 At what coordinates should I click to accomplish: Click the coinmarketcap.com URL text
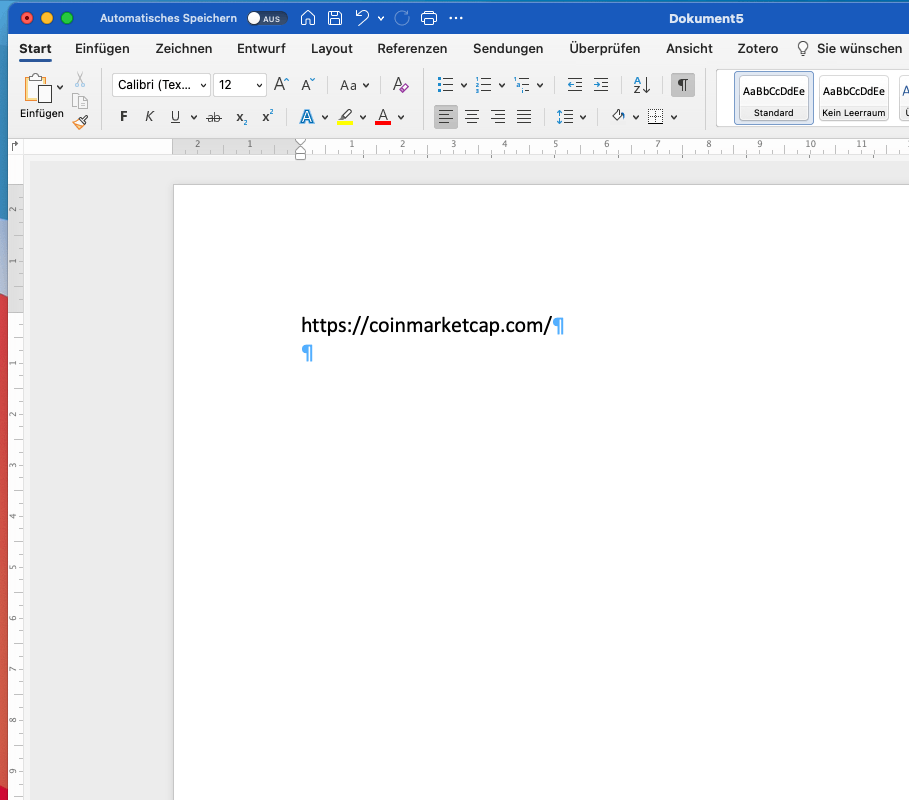[x=426, y=325]
